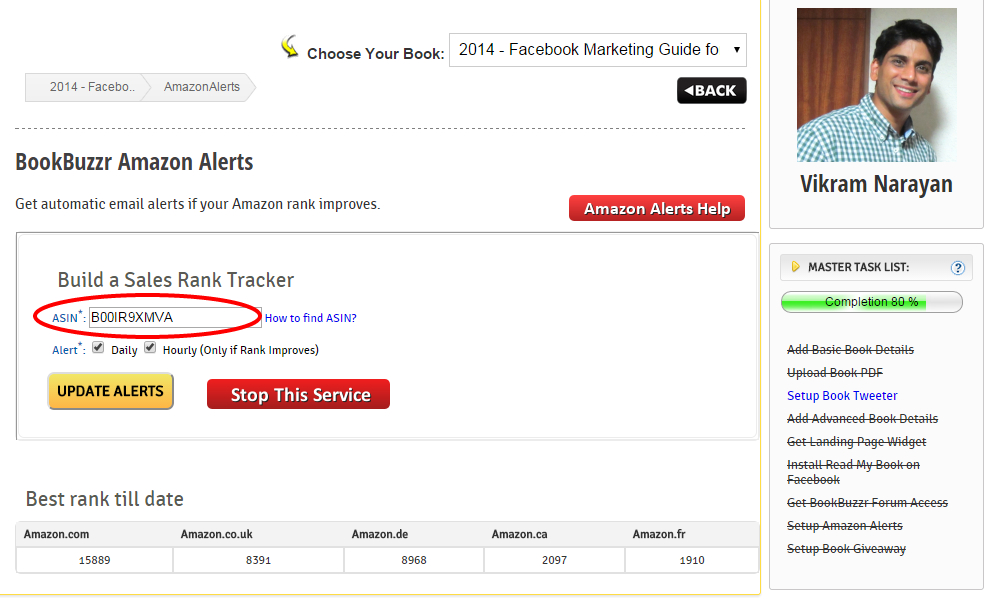
Task: Click the rank value 8968
Action: [x=414, y=560]
